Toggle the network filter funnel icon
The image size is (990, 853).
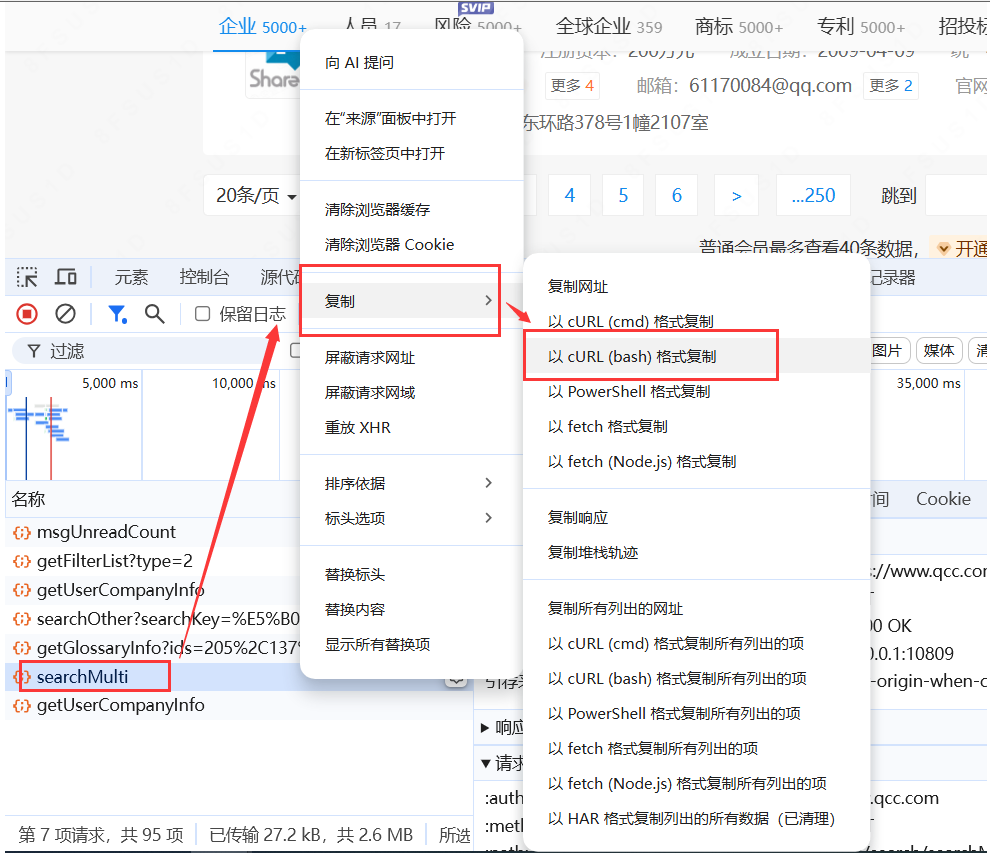[x=117, y=314]
